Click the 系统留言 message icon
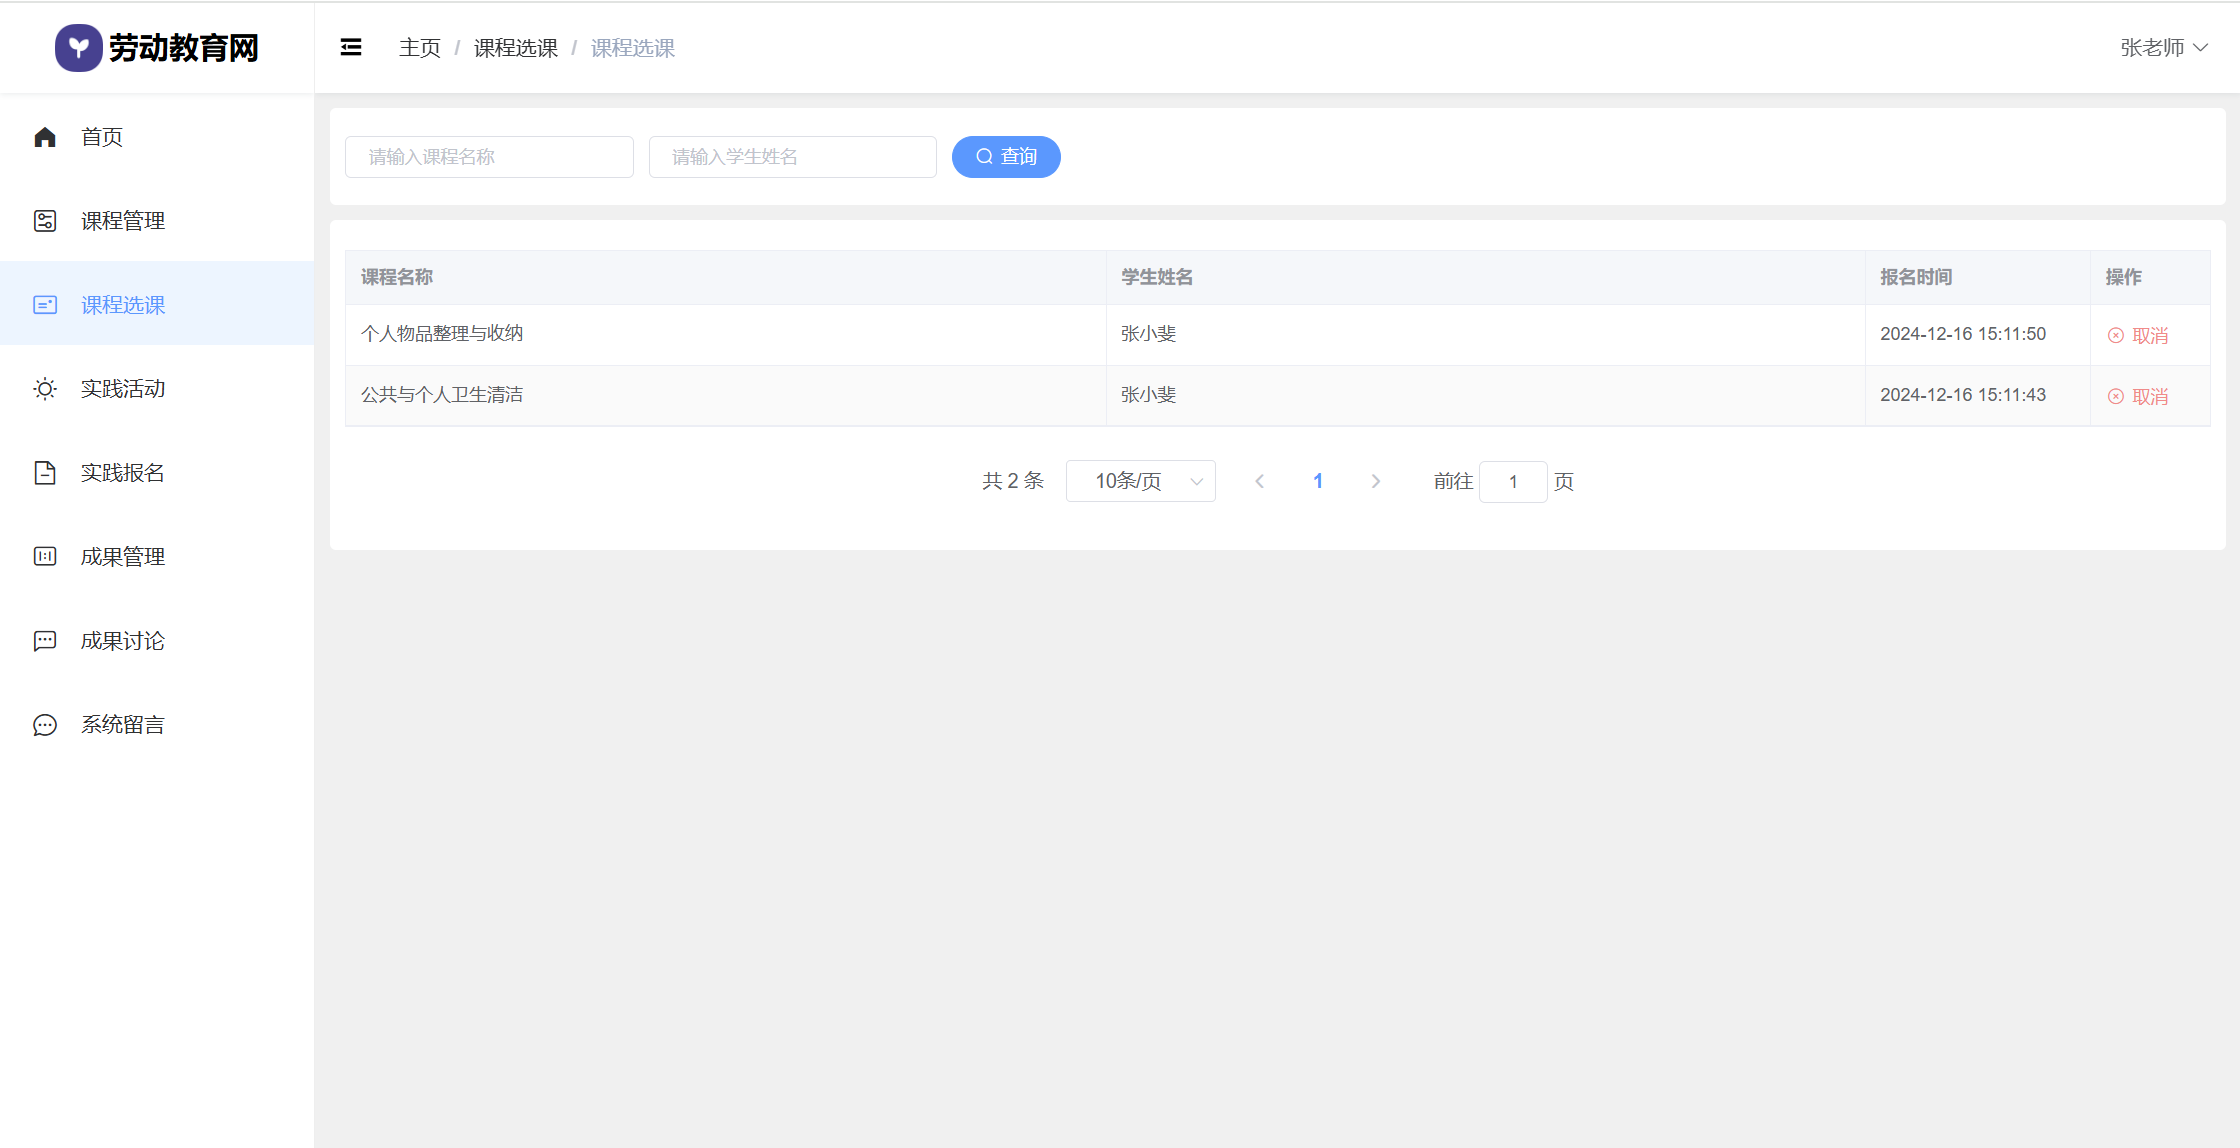The image size is (2240, 1148). point(45,725)
